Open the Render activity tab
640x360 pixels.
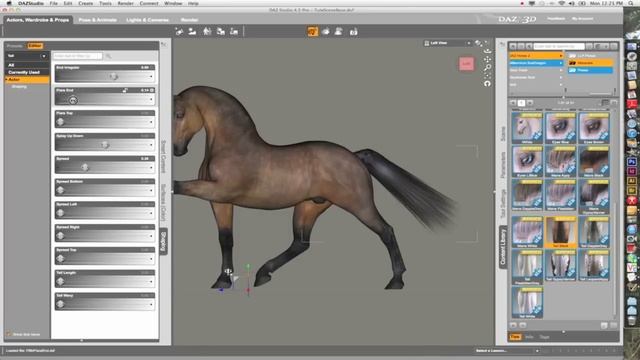click(x=189, y=20)
